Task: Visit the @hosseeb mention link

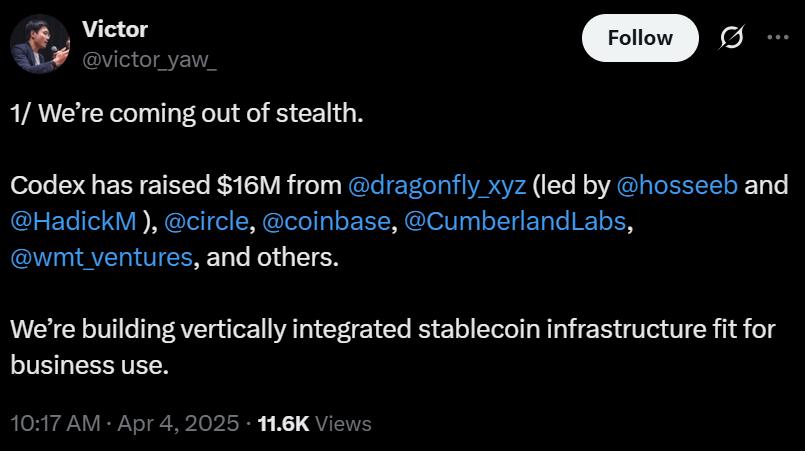Action: [x=677, y=185]
